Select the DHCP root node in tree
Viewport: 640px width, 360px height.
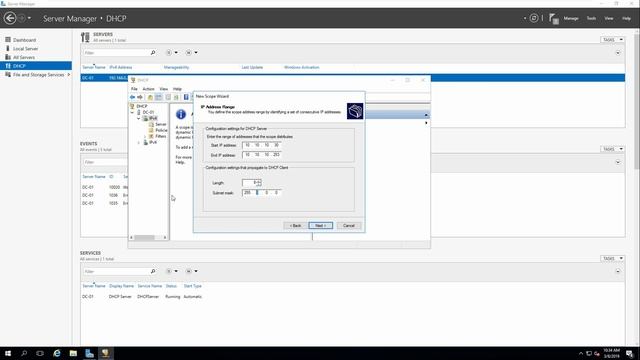pos(142,106)
